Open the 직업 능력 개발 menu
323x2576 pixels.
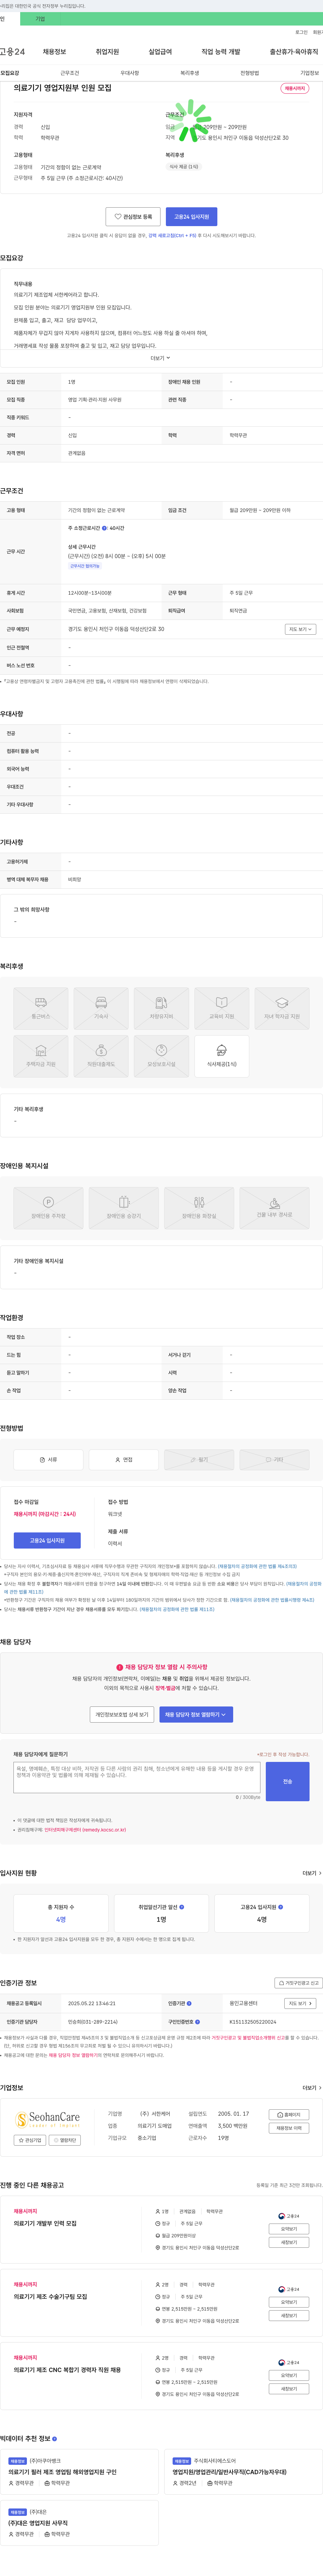tap(221, 52)
